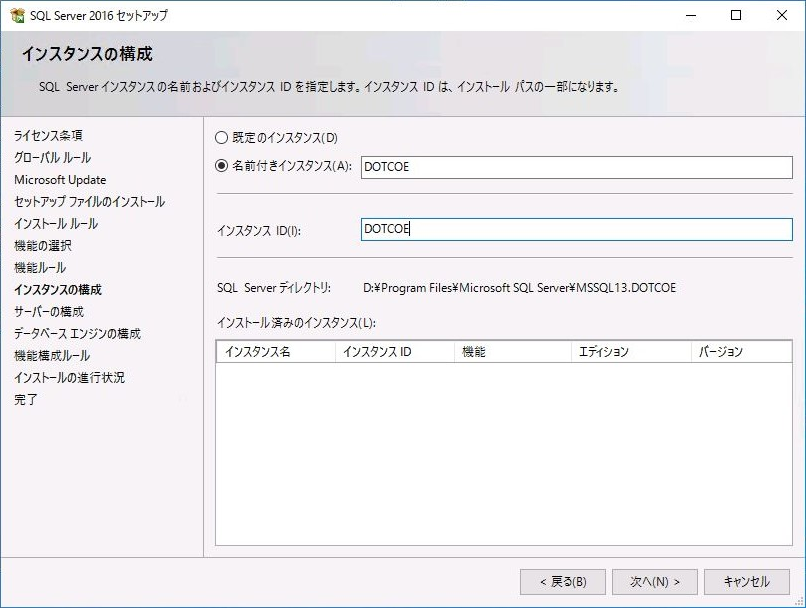Maximize the setup window
The width and height of the screenshot is (806, 608).
pos(736,15)
